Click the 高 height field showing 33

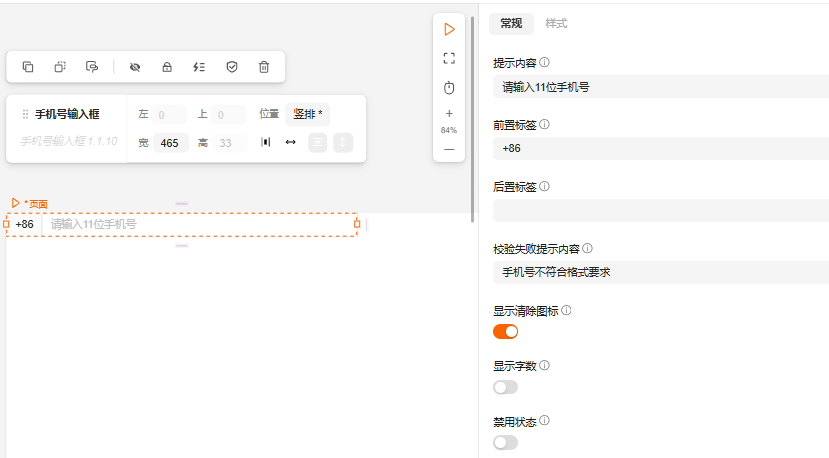click(x=229, y=143)
